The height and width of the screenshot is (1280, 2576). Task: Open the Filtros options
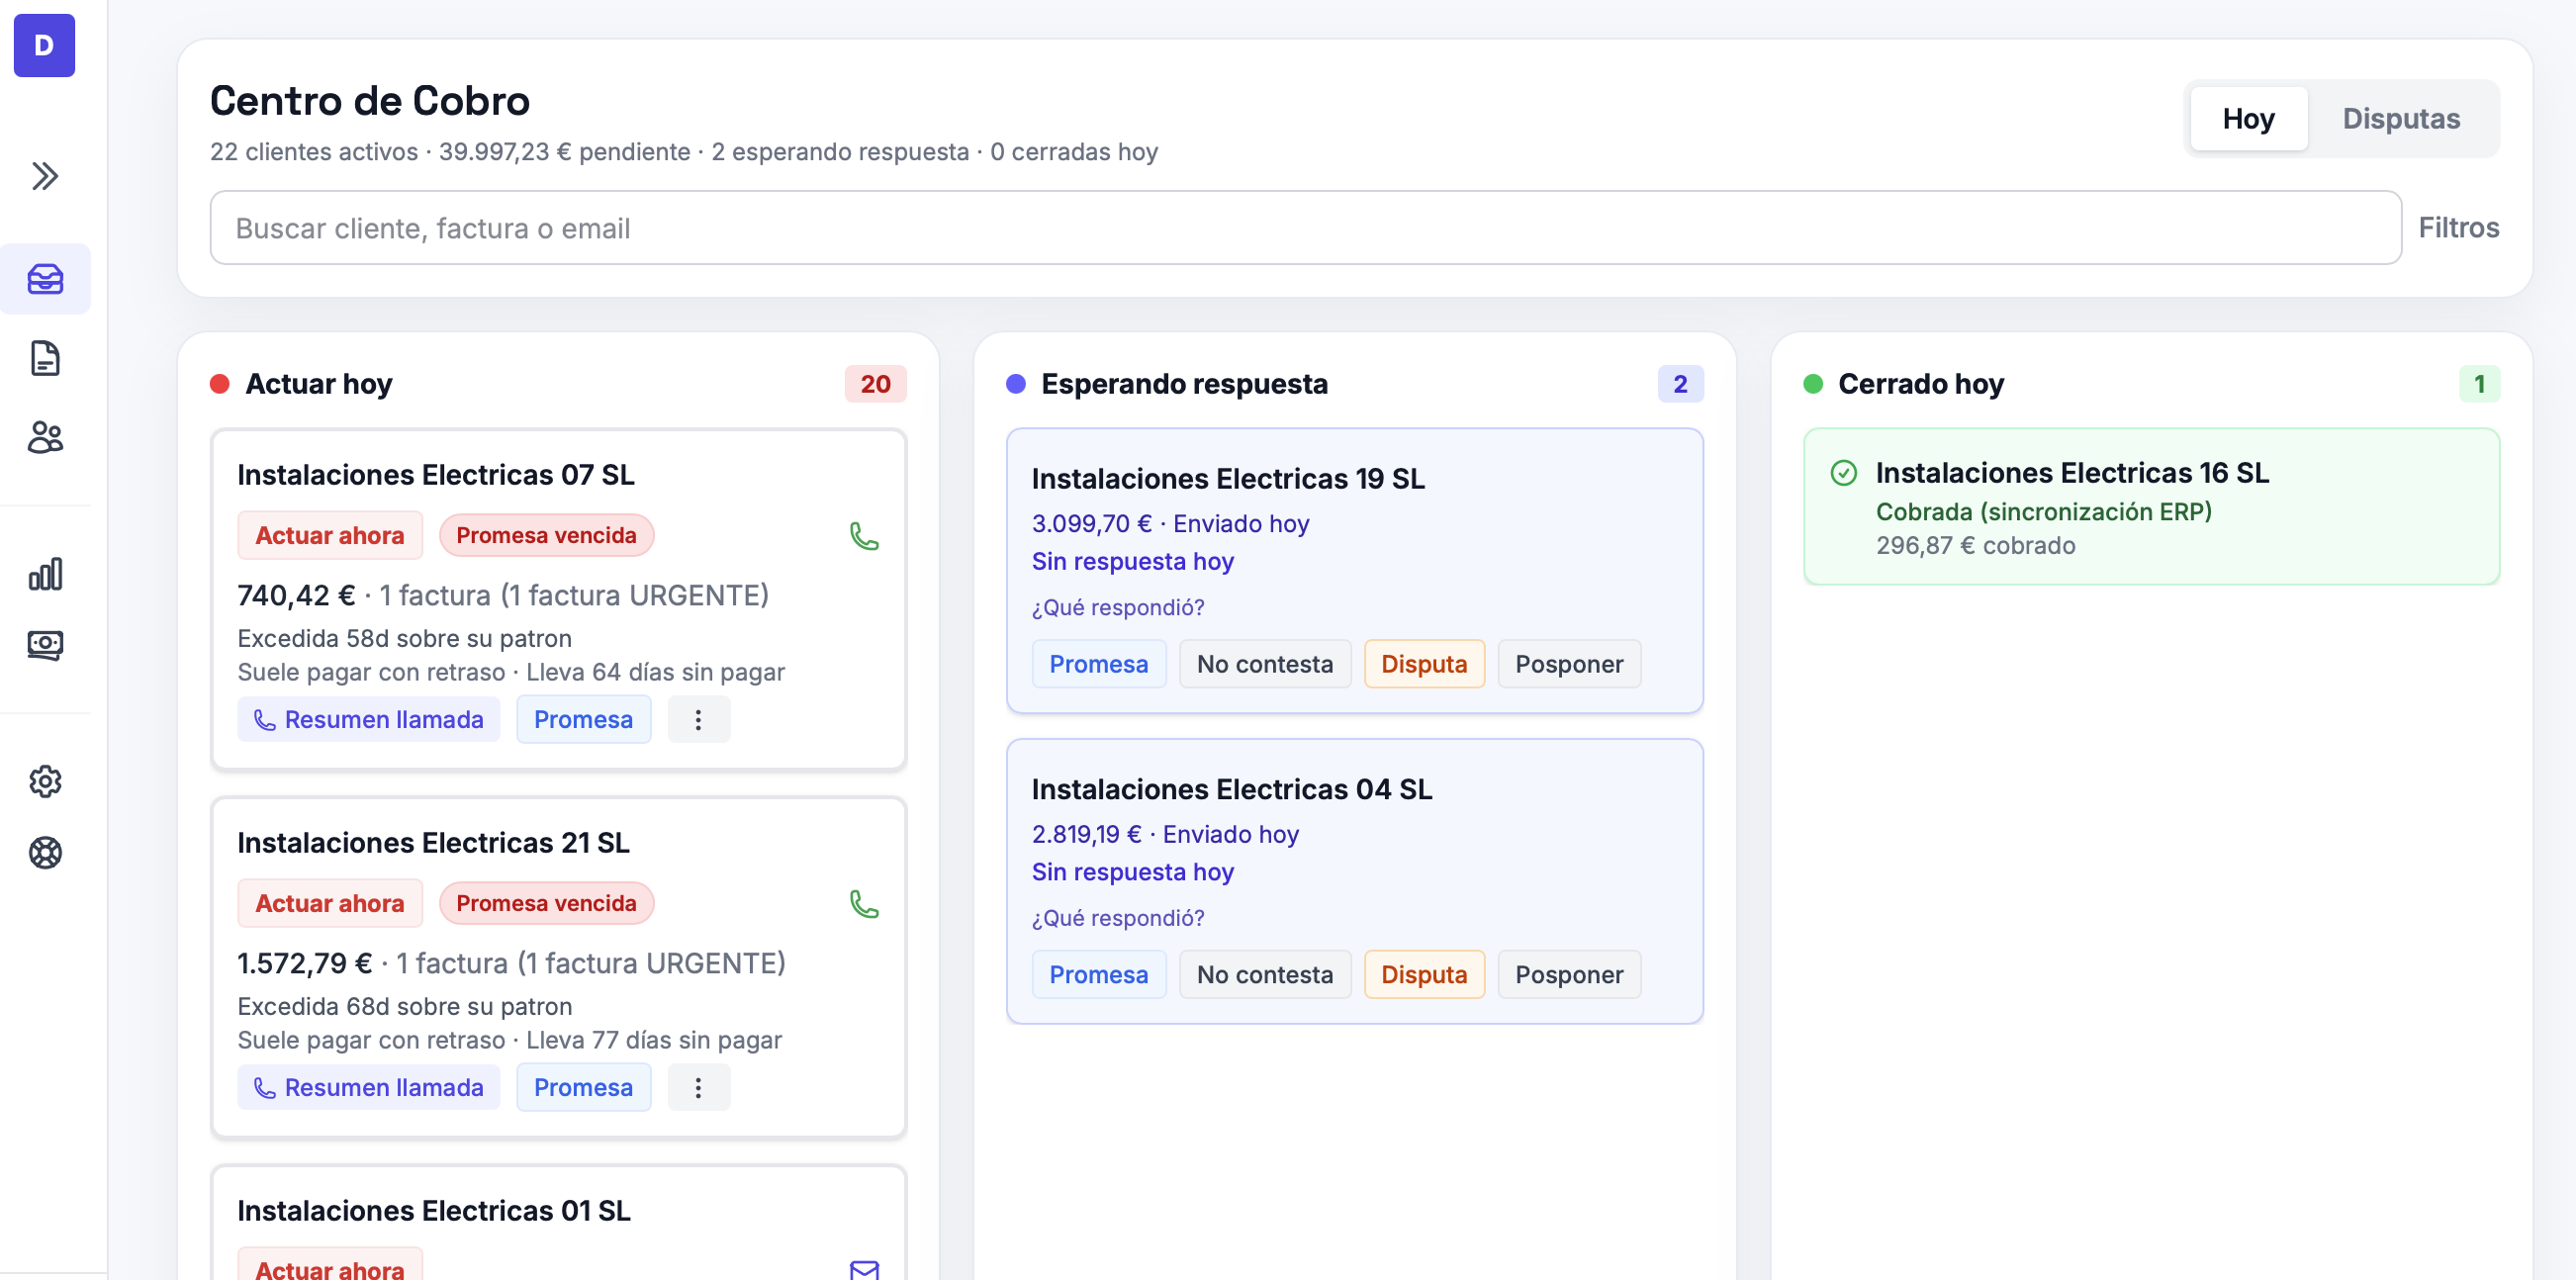pyautogui.click(x=2458, y=228)
